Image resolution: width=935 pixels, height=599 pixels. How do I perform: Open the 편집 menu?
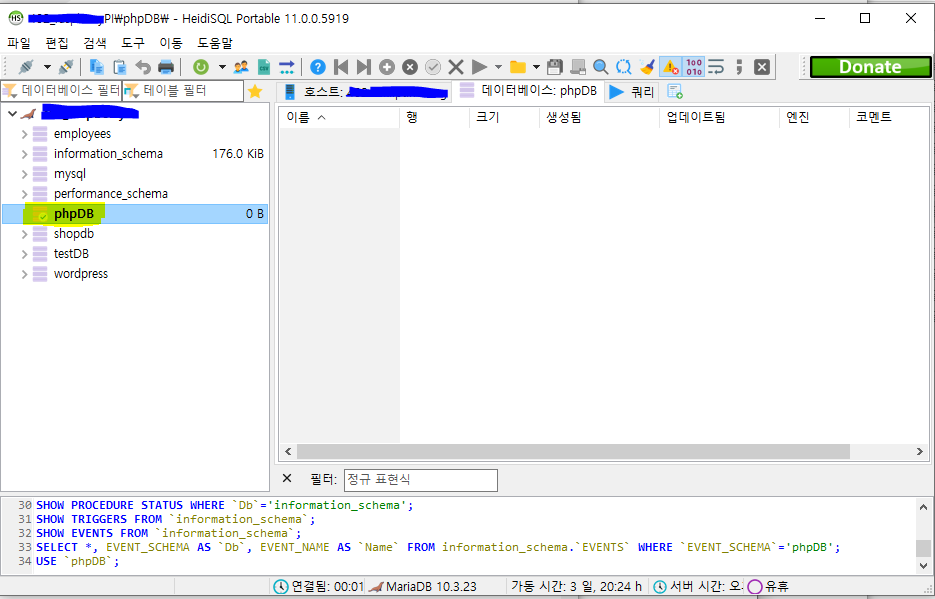tap(57, 43)
